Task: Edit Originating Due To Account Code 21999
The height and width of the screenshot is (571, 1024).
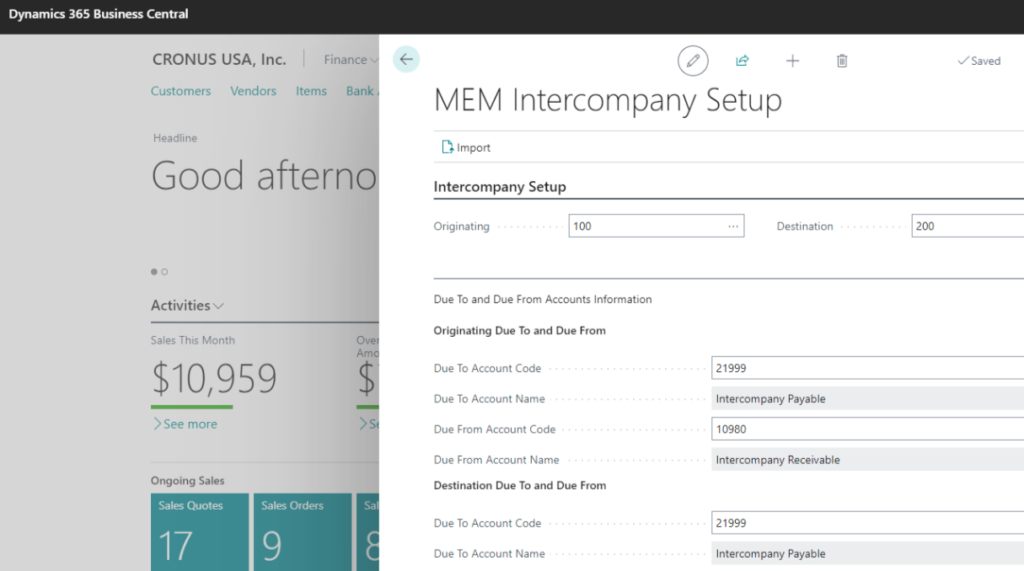Action: [x=867, y=368]
